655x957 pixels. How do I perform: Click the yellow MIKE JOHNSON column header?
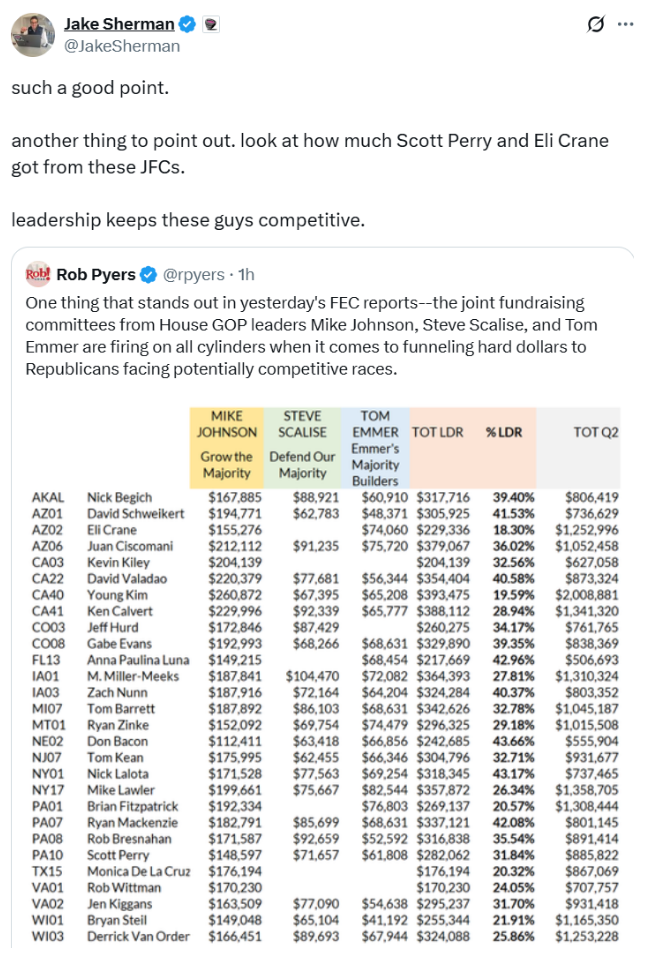pyautogui.click(x=226, y=448)
